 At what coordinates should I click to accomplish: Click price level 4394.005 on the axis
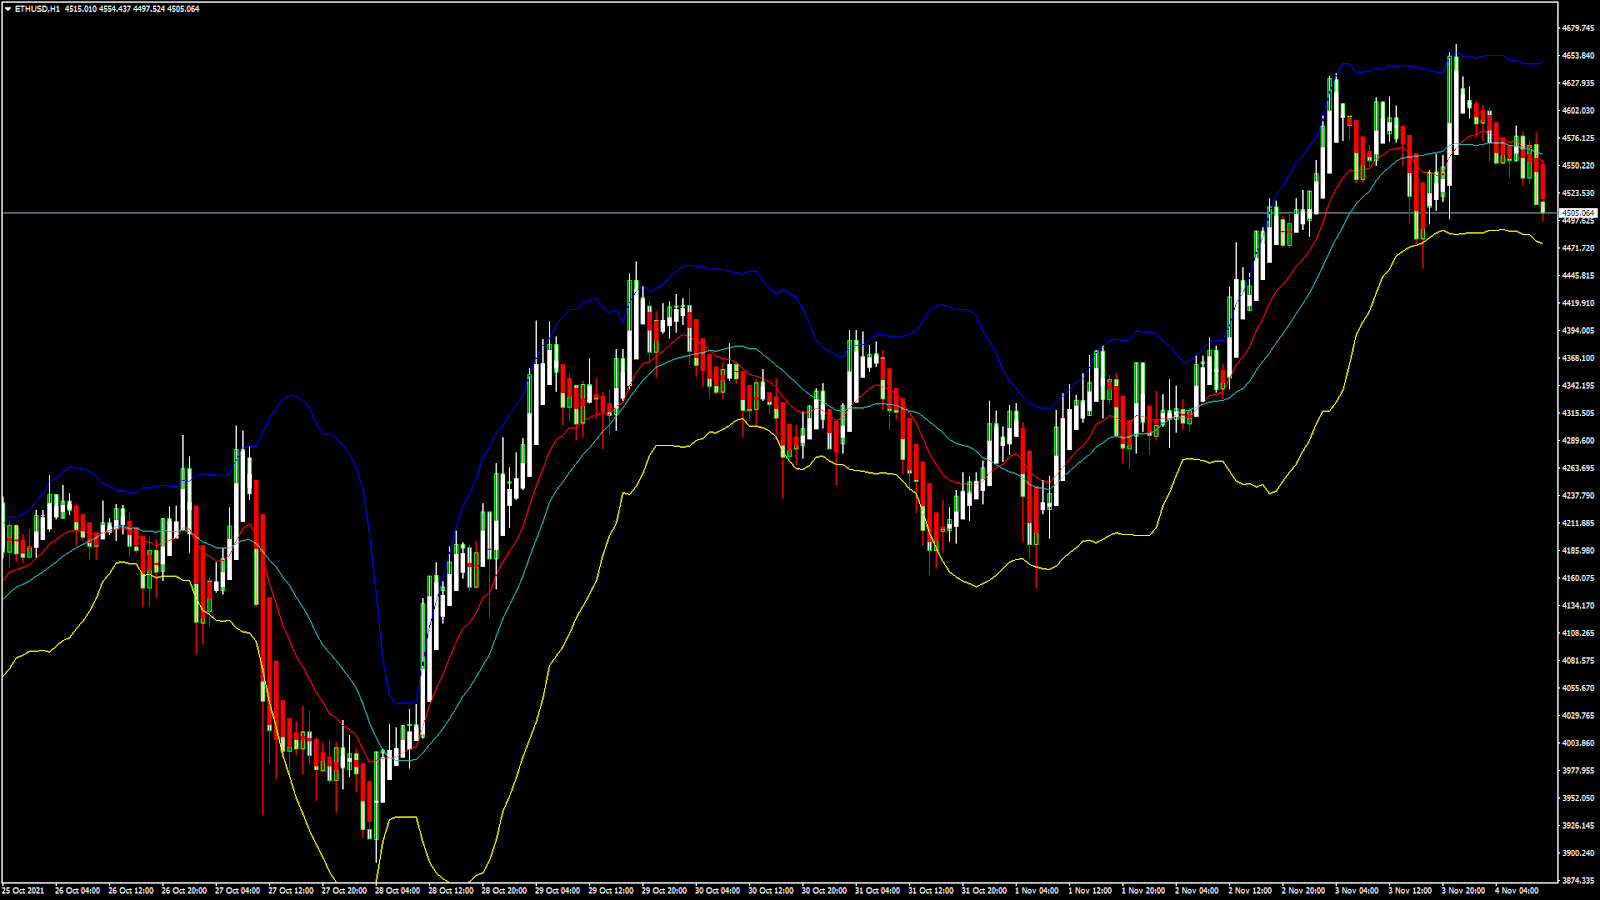tap(1578, 331)
